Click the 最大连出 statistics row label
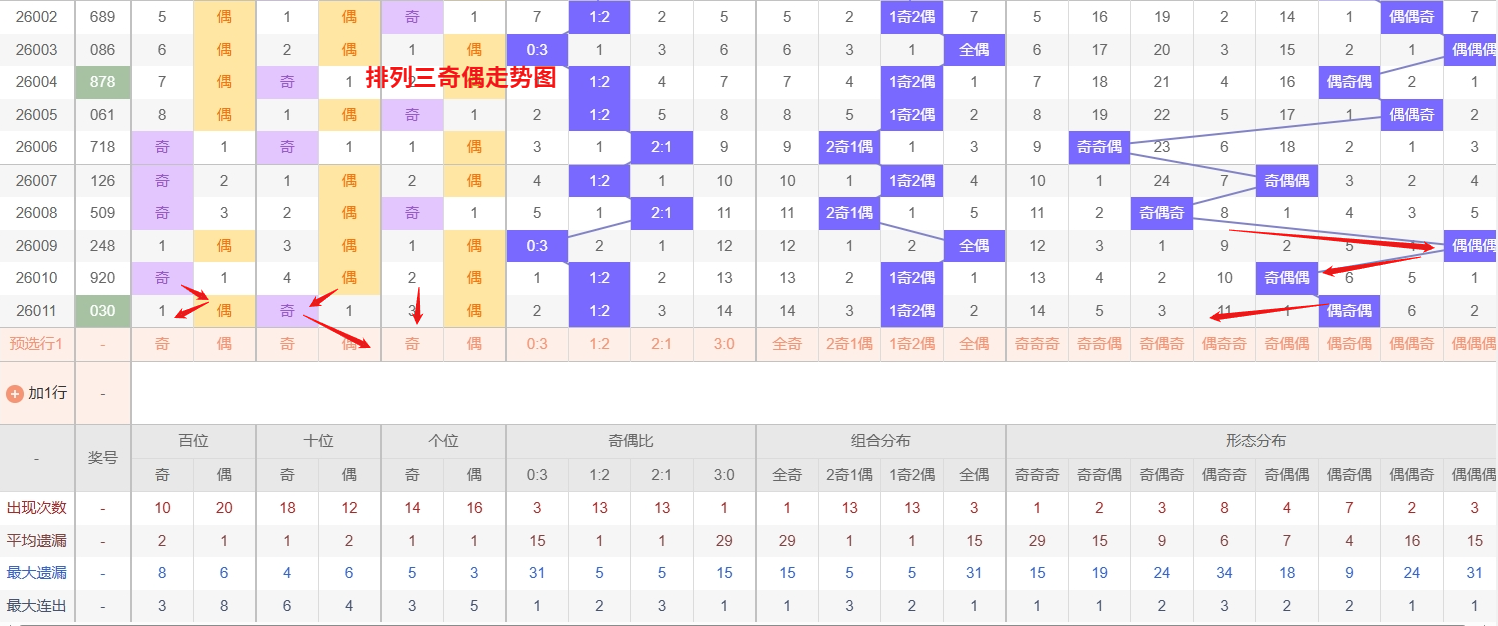Viewport: 1498px width, 626px height. [37, 605]
